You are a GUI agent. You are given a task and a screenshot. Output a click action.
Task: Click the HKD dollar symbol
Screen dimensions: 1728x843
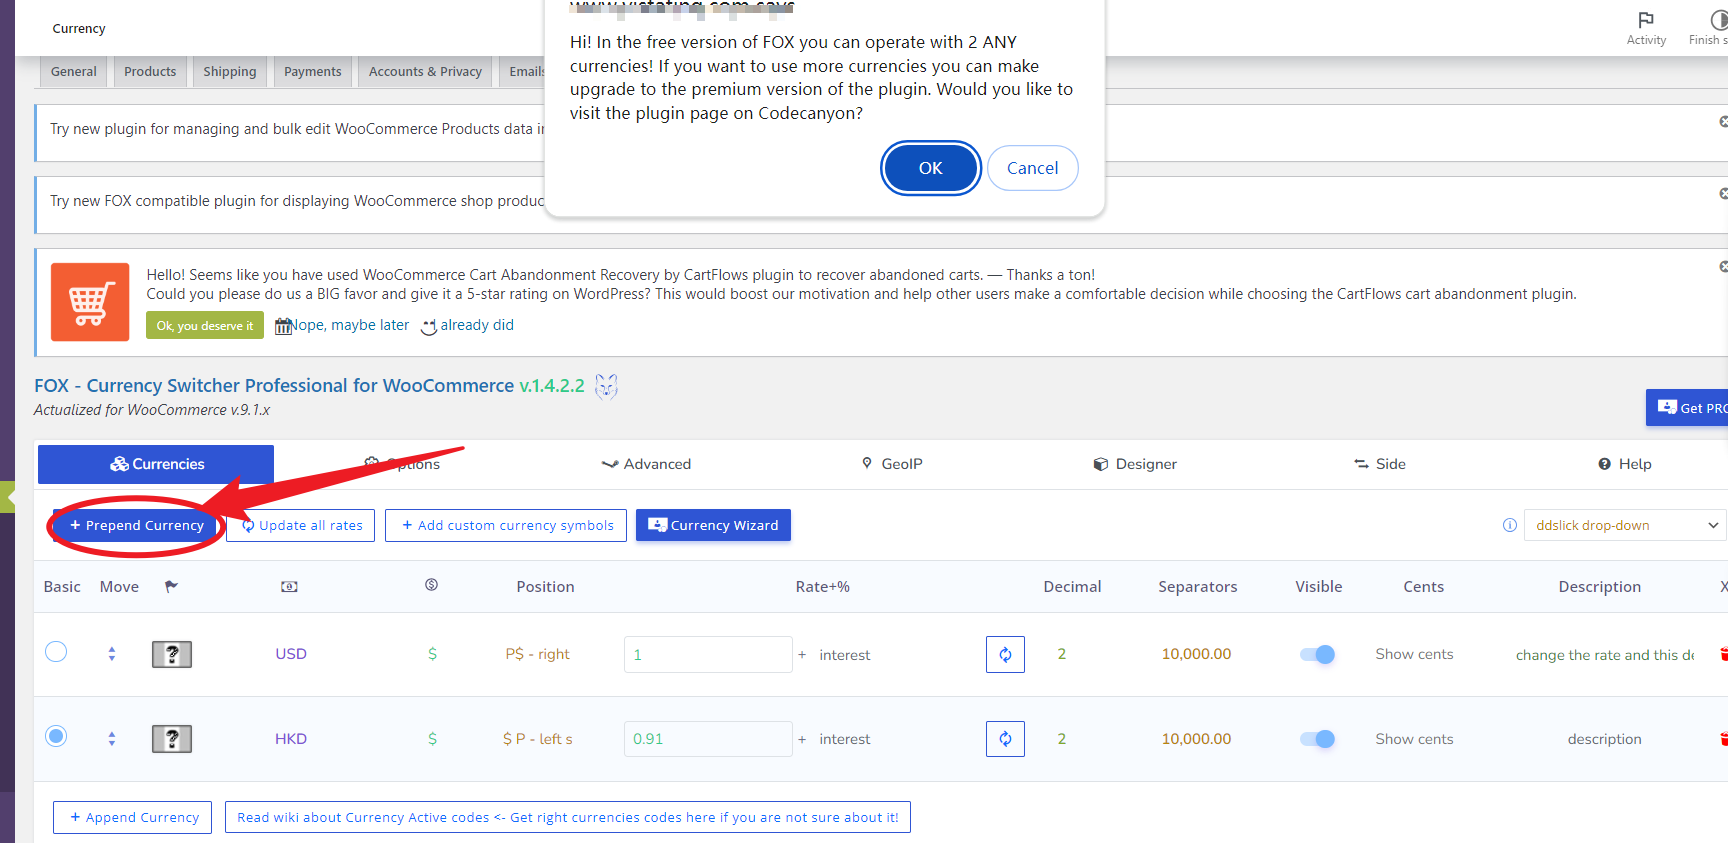pos(432,739)
